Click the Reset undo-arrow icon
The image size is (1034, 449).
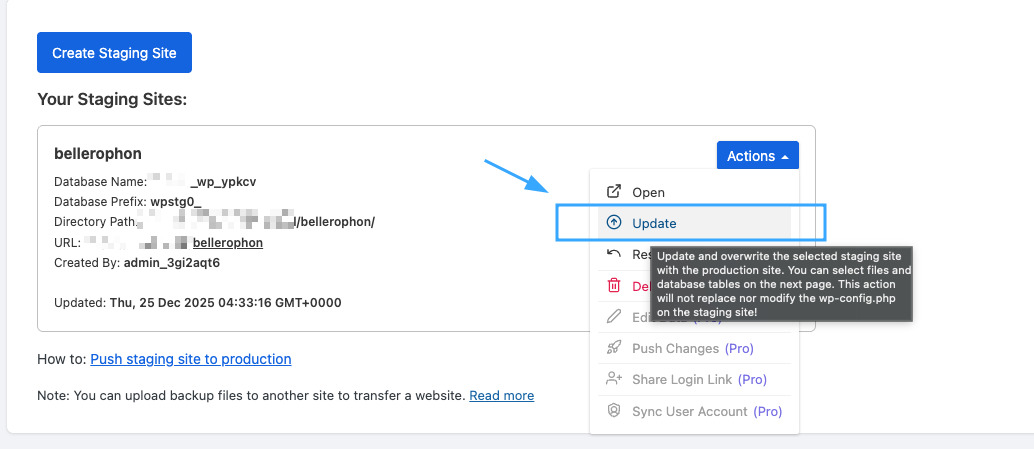point(614,255)
